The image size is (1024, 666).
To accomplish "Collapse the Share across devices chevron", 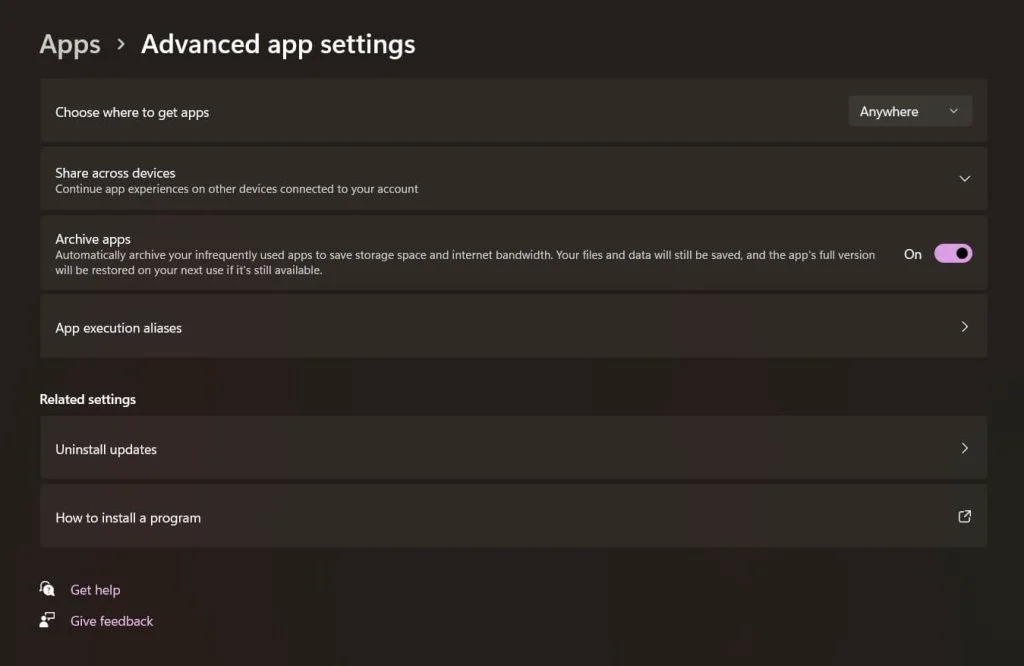I will pos(964,178).
